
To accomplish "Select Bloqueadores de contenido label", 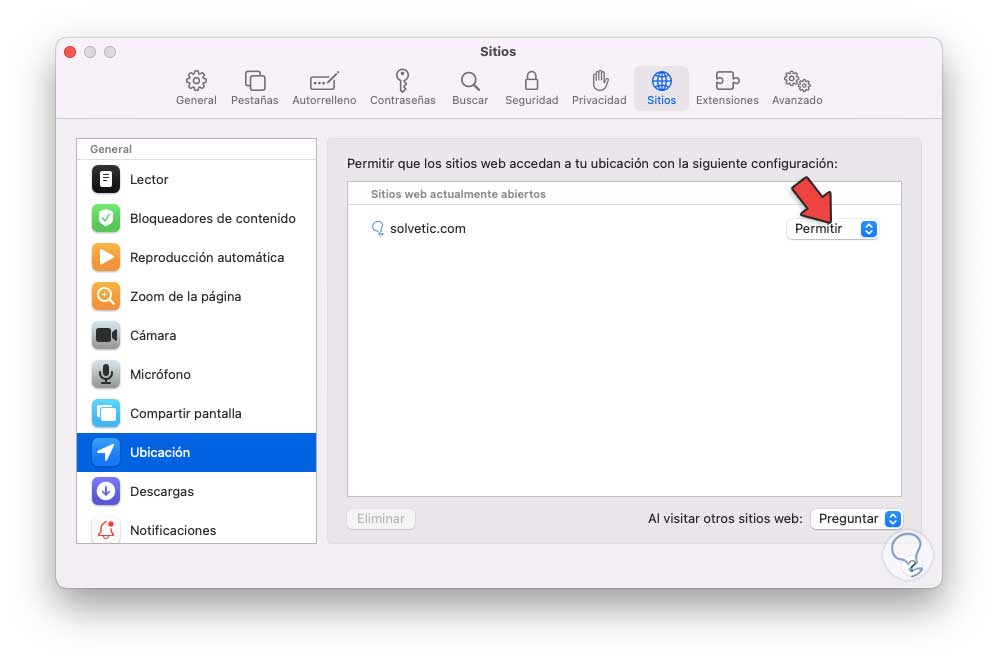I will pyautogui.click(x=213, y=218).
